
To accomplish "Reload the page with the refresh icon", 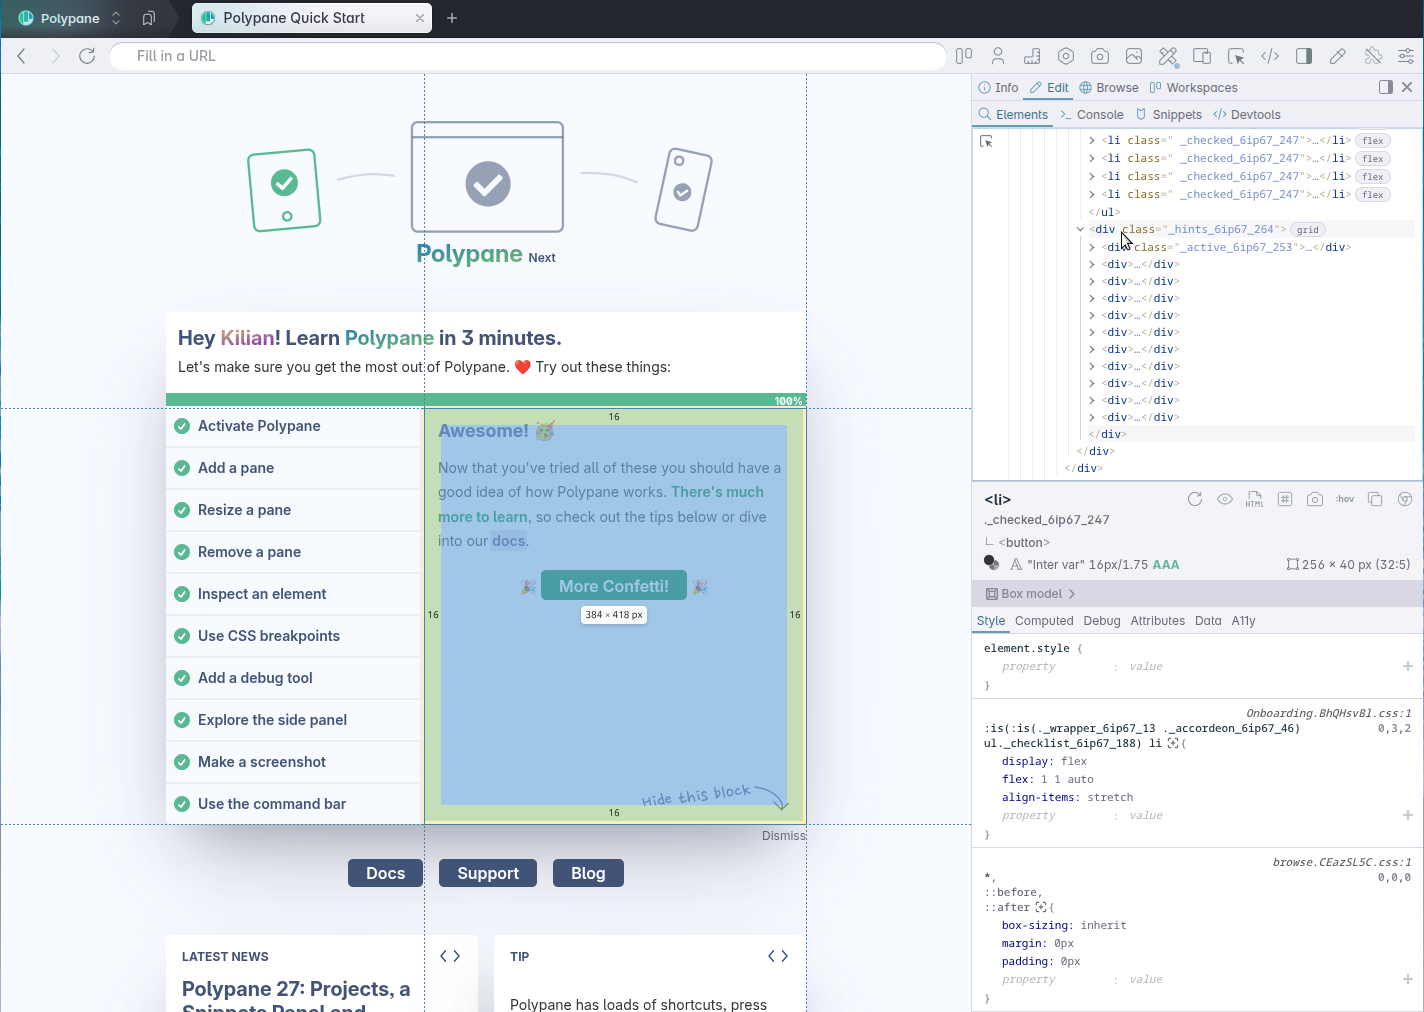I will (x=87, y=56).
